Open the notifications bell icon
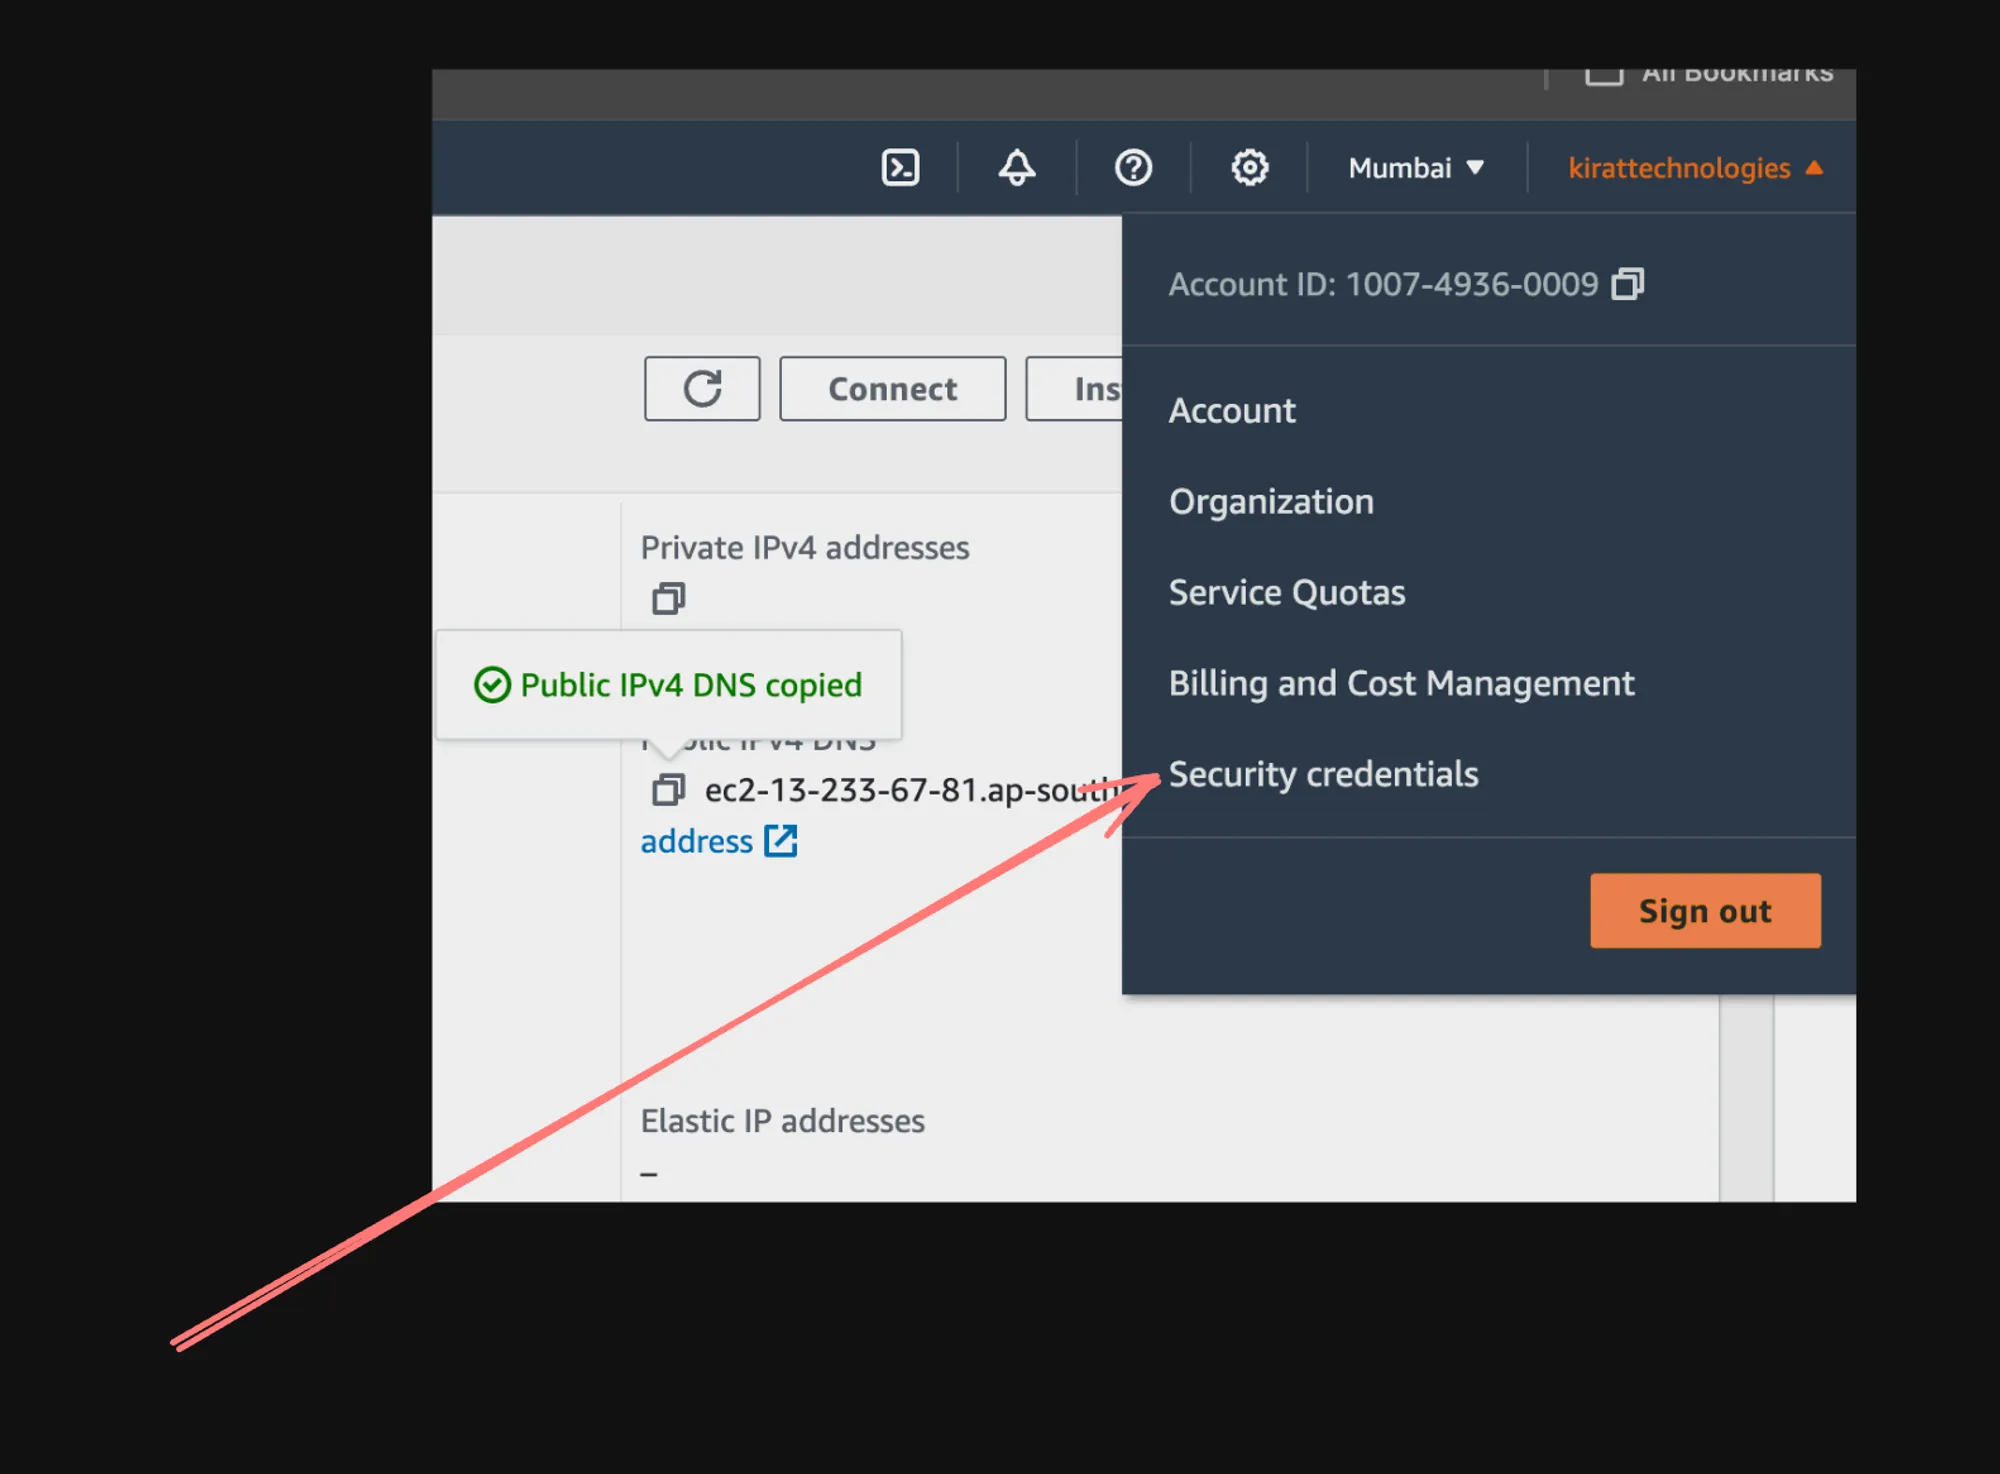The height and width of the screenshot is (1474, 2000). pos(1016,168)
